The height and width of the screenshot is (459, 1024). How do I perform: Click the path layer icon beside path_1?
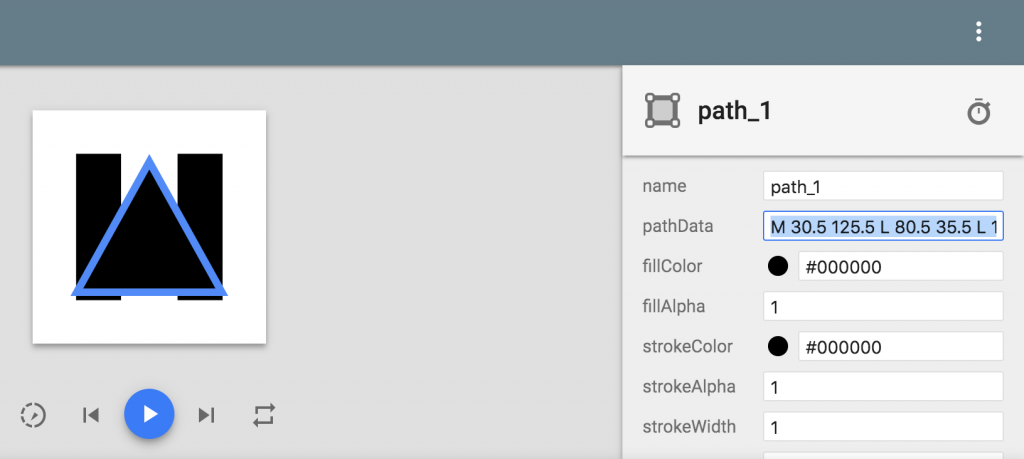(662, 111)
